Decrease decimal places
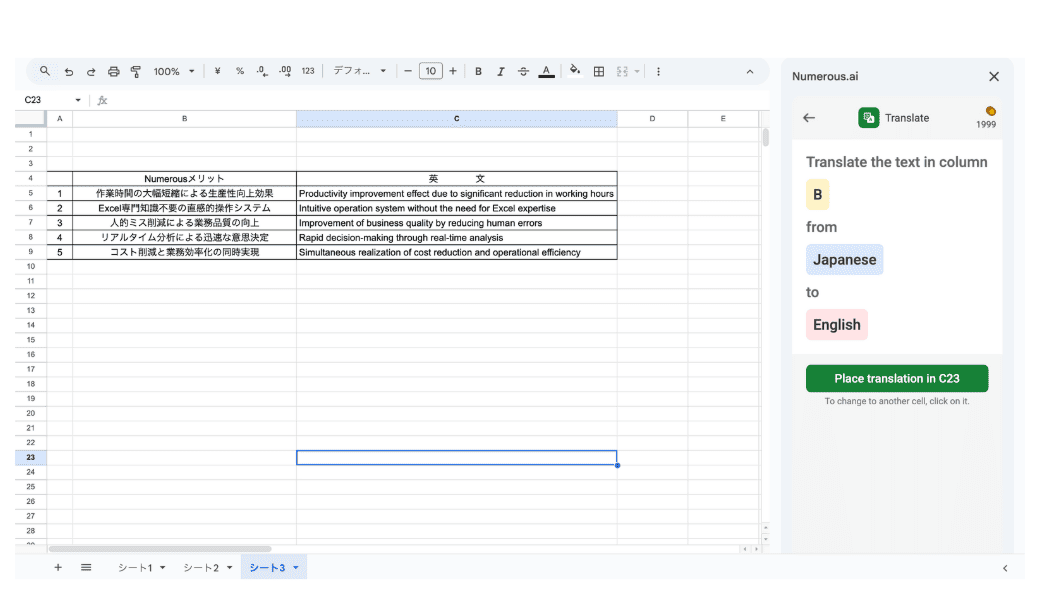This screenshot has height=612, width=1046. point(262,71)
